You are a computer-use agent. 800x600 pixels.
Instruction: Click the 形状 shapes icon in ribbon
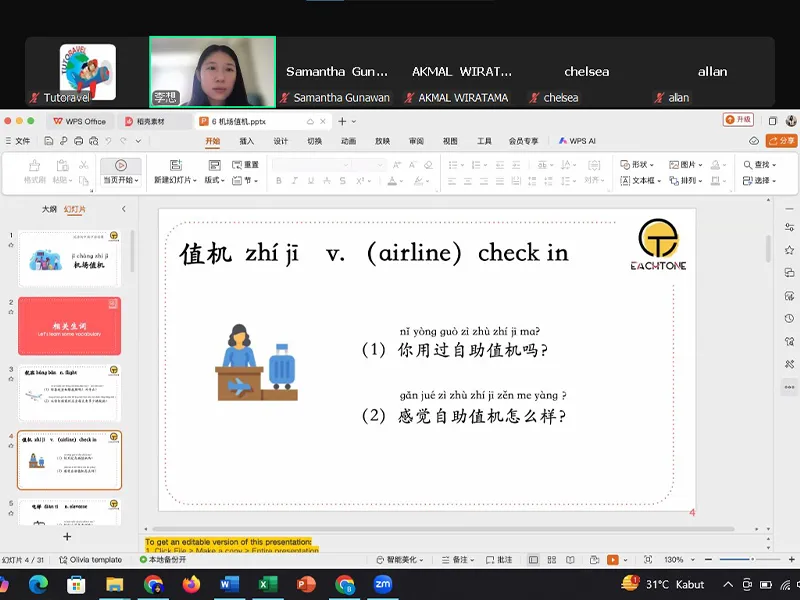(x=625, y=165)
